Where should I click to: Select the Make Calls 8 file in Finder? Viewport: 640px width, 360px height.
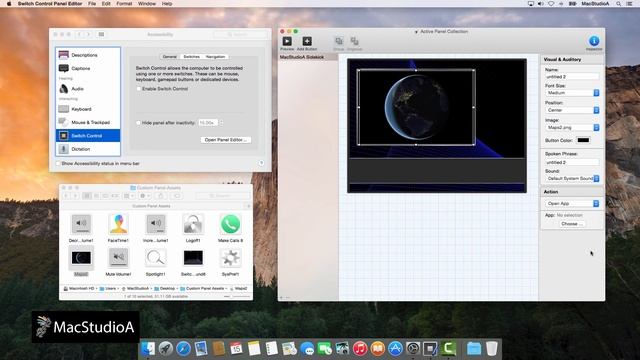(x=230, y=224)
